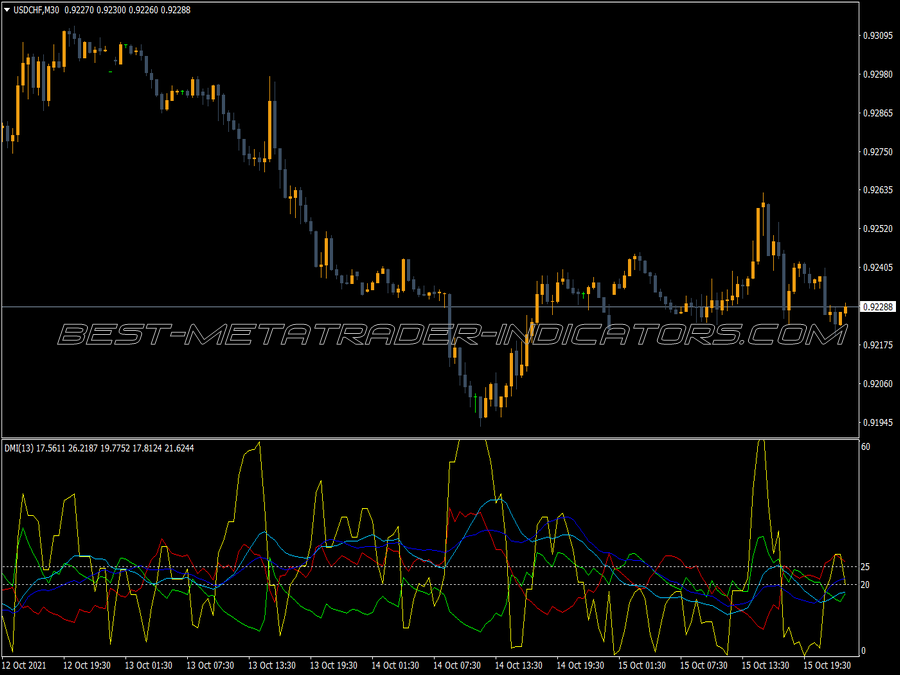Click time axis label 12 Oct 2021

point(24,665)
